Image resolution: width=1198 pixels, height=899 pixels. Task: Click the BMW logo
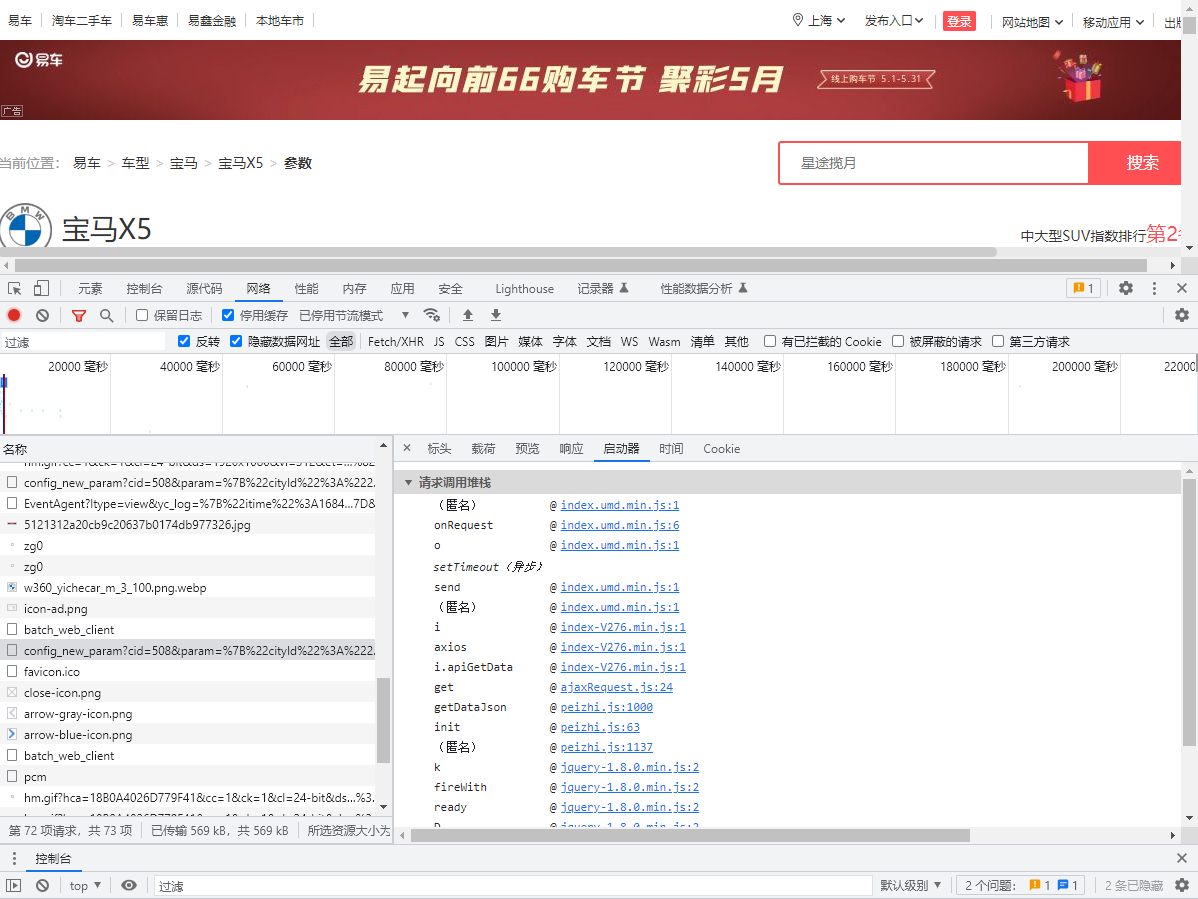click(x=25, y=226)
